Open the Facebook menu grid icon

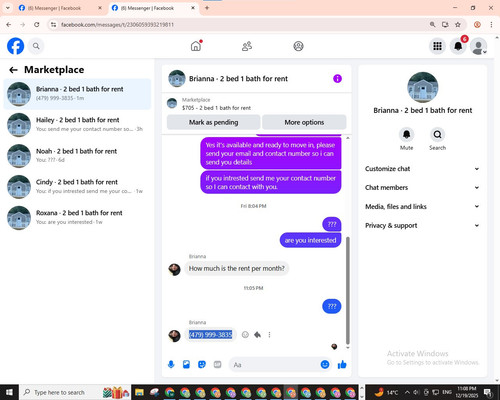click(x=437, y=46)
